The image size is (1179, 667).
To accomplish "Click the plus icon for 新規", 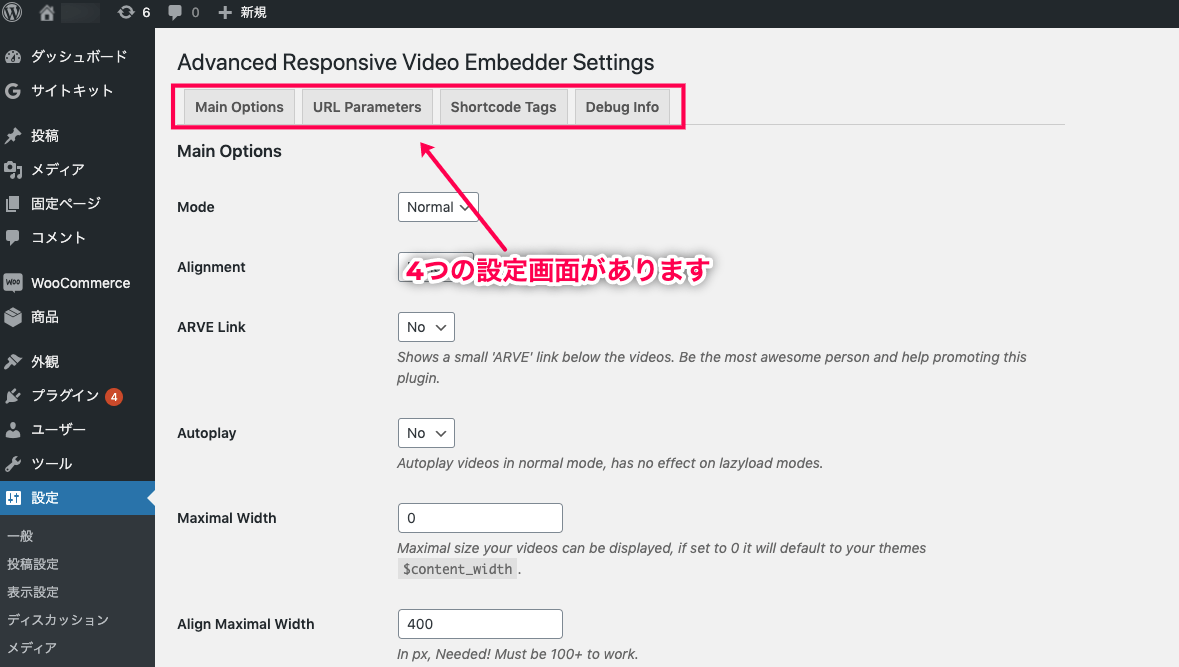I will click(x=224, y=12).
